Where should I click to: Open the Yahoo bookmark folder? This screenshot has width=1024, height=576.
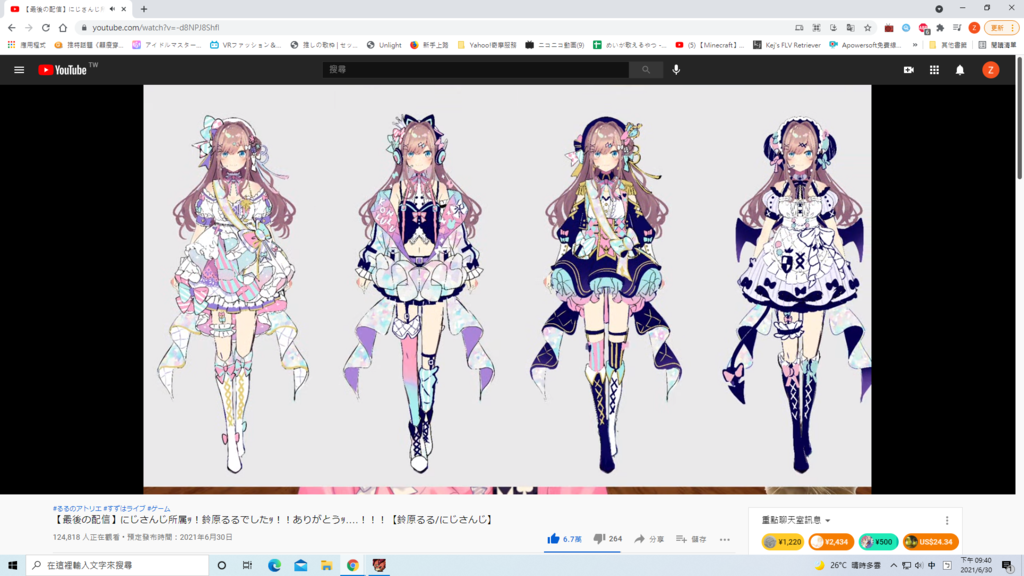(x=487, y=45)
